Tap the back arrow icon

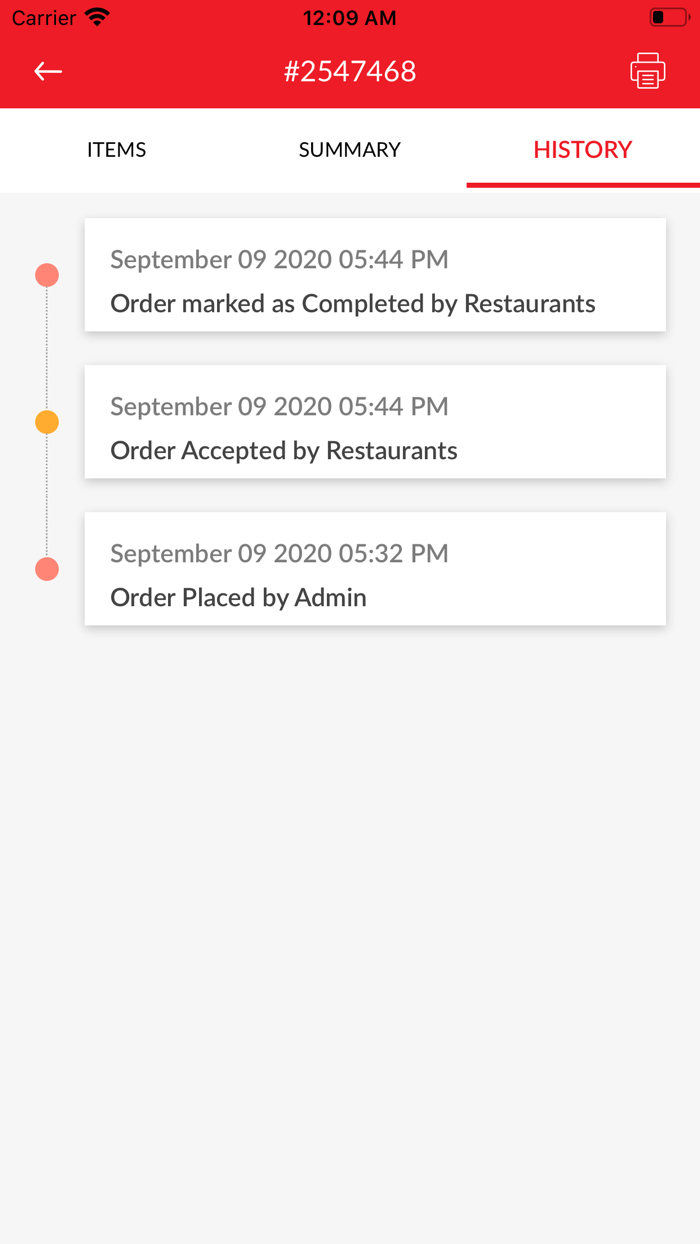[x=47, y=71]
